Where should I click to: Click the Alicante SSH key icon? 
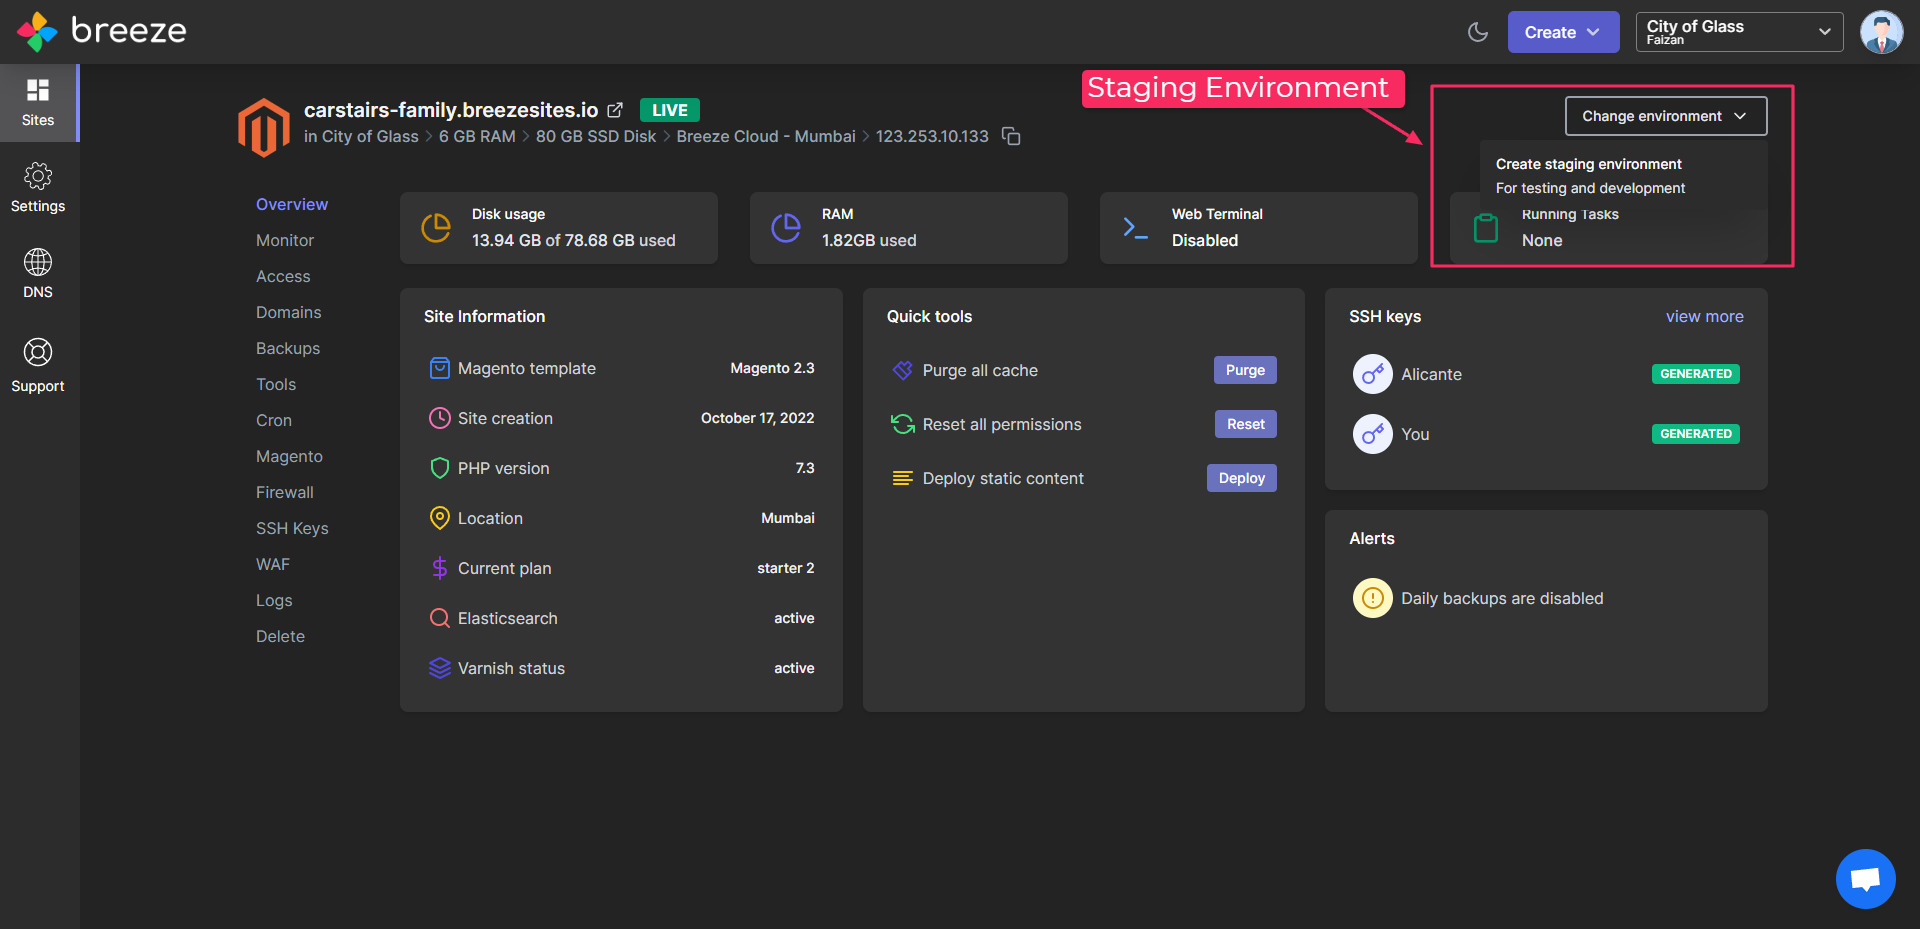[x=1373, y=374]
